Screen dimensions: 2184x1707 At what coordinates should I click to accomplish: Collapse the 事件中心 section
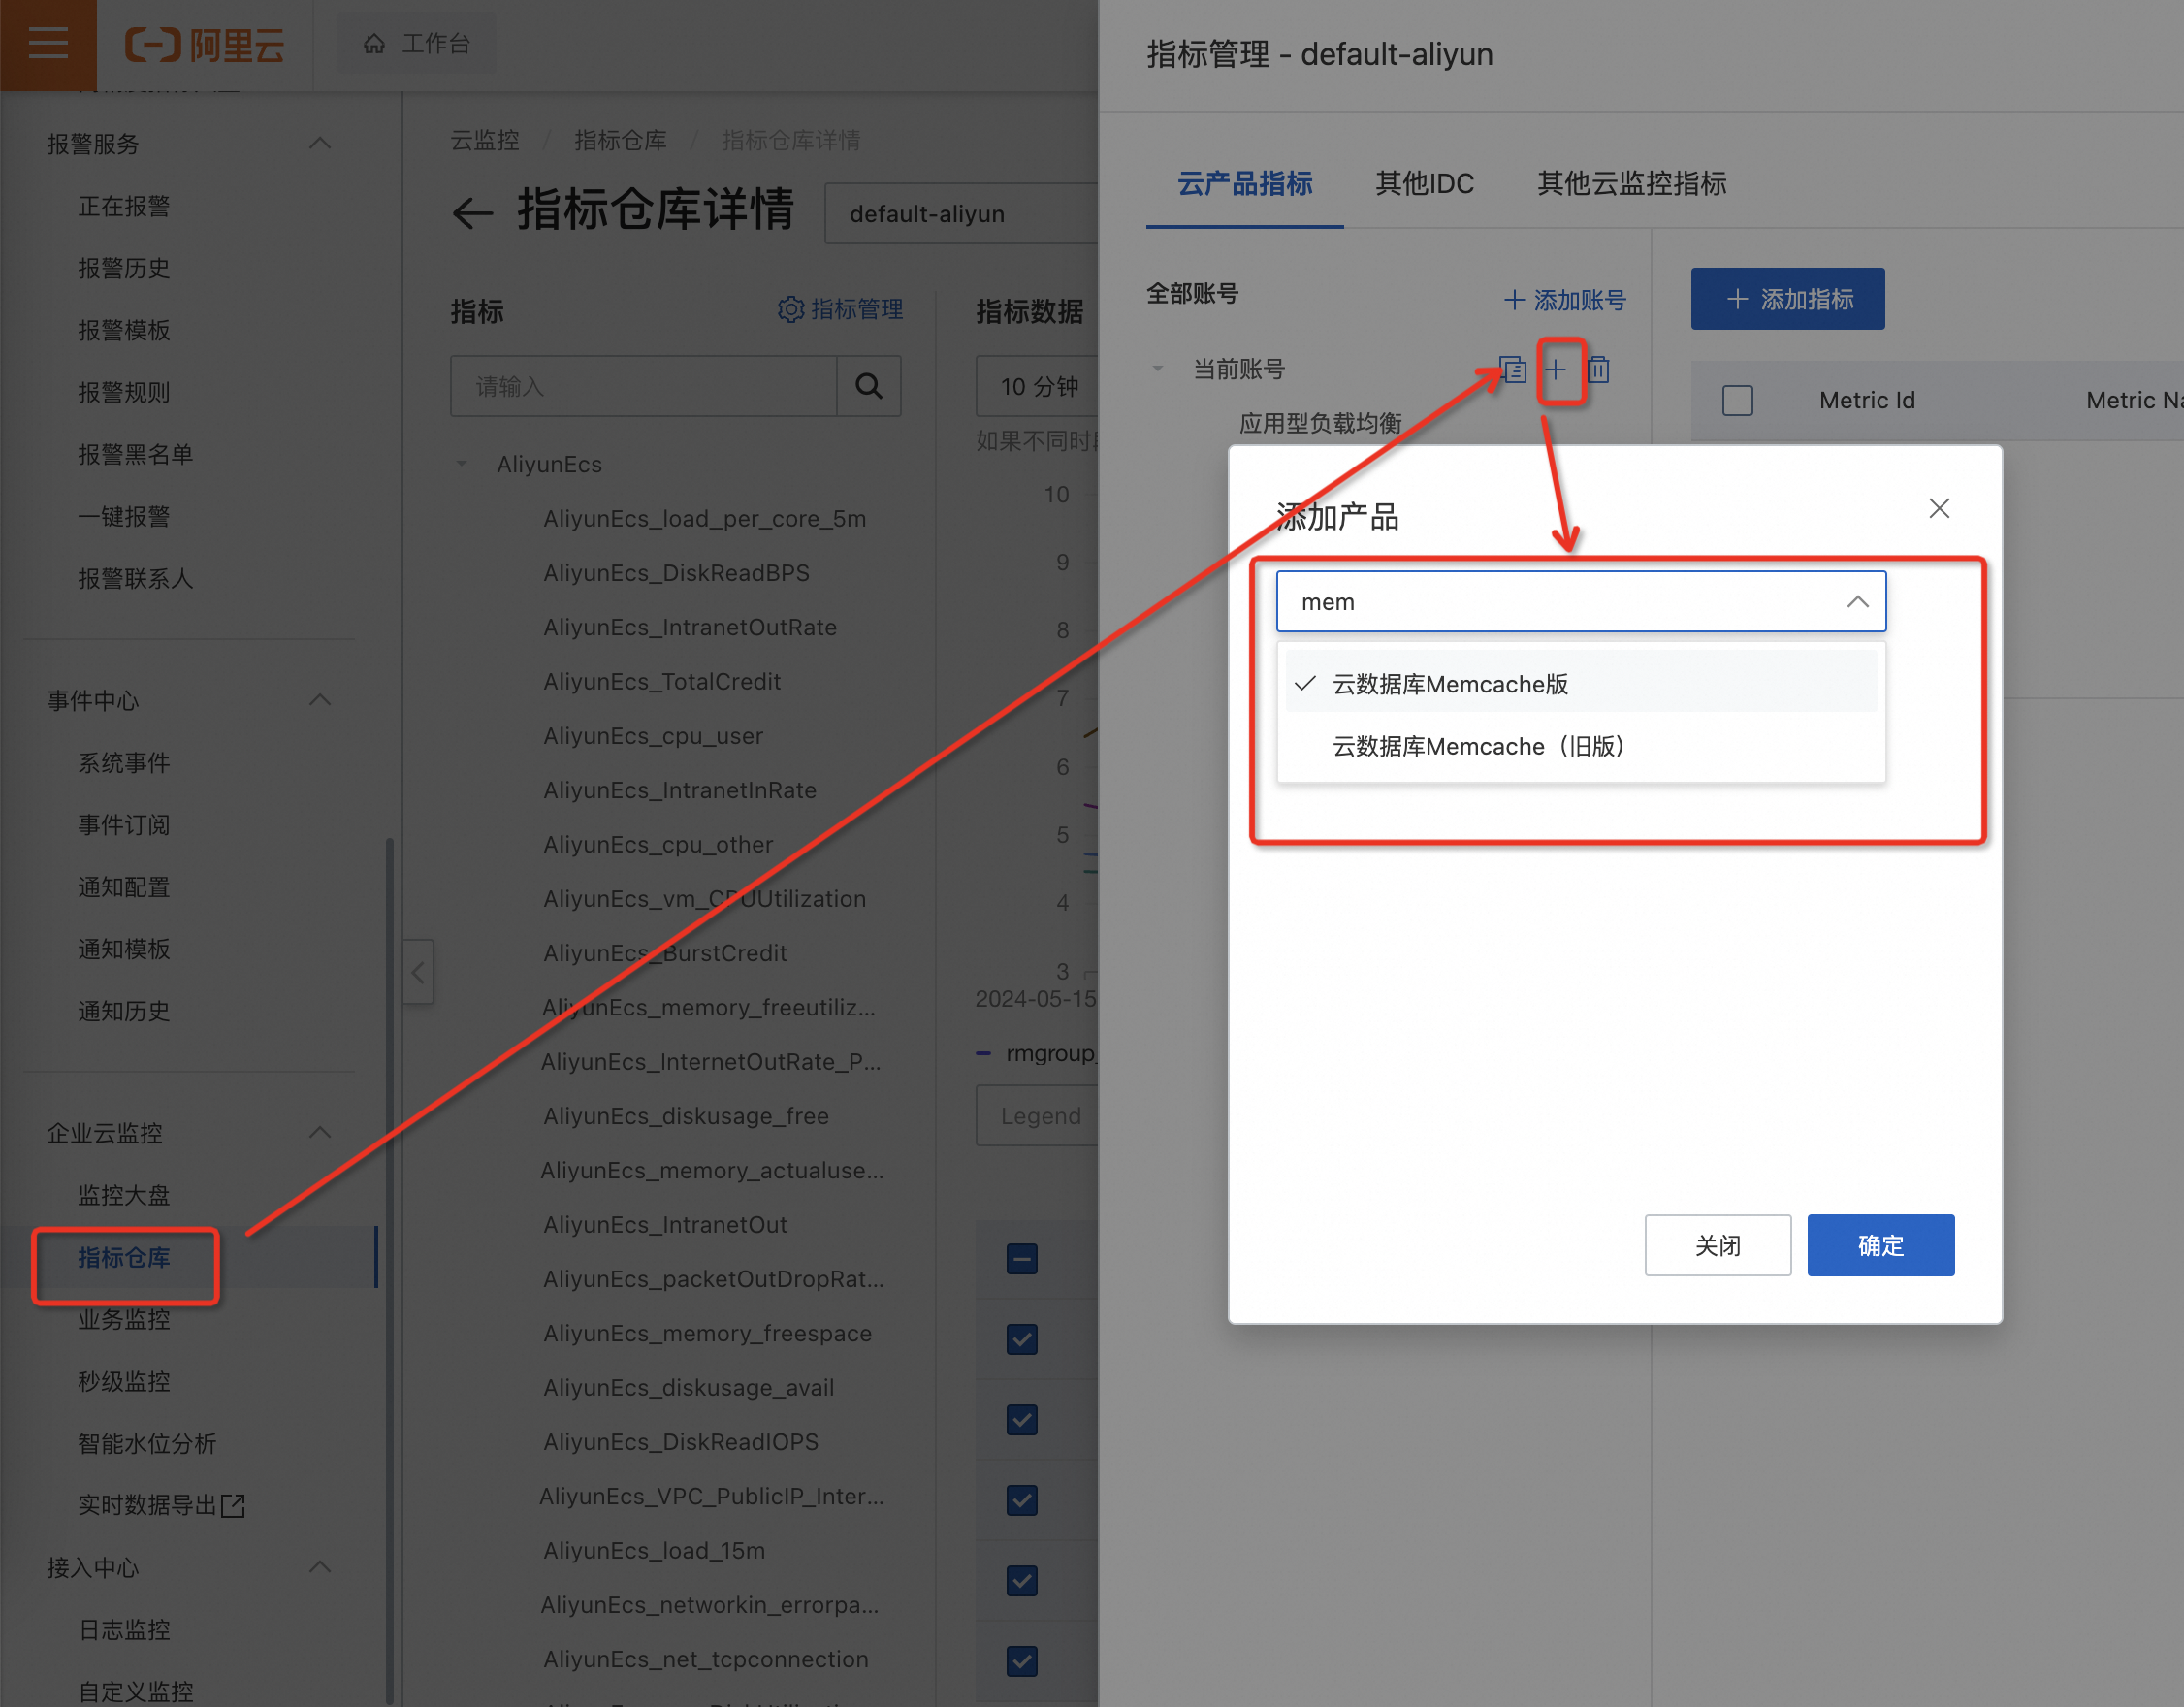coord(320,700)
